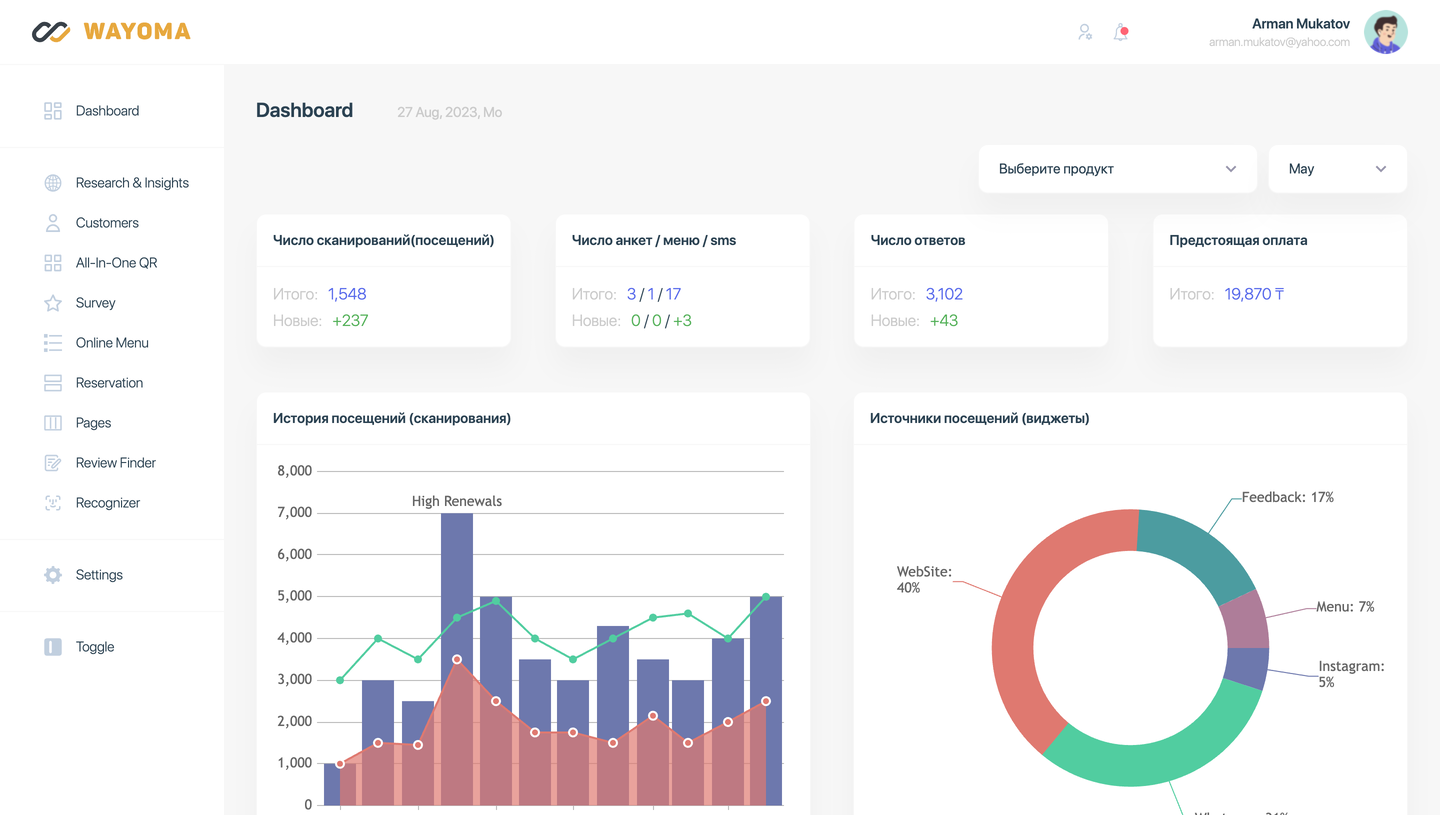The width and height of the screenshot is (1440, 815).
Task: Click the 3,102 total answers value
Action: [x=944, y=294]
